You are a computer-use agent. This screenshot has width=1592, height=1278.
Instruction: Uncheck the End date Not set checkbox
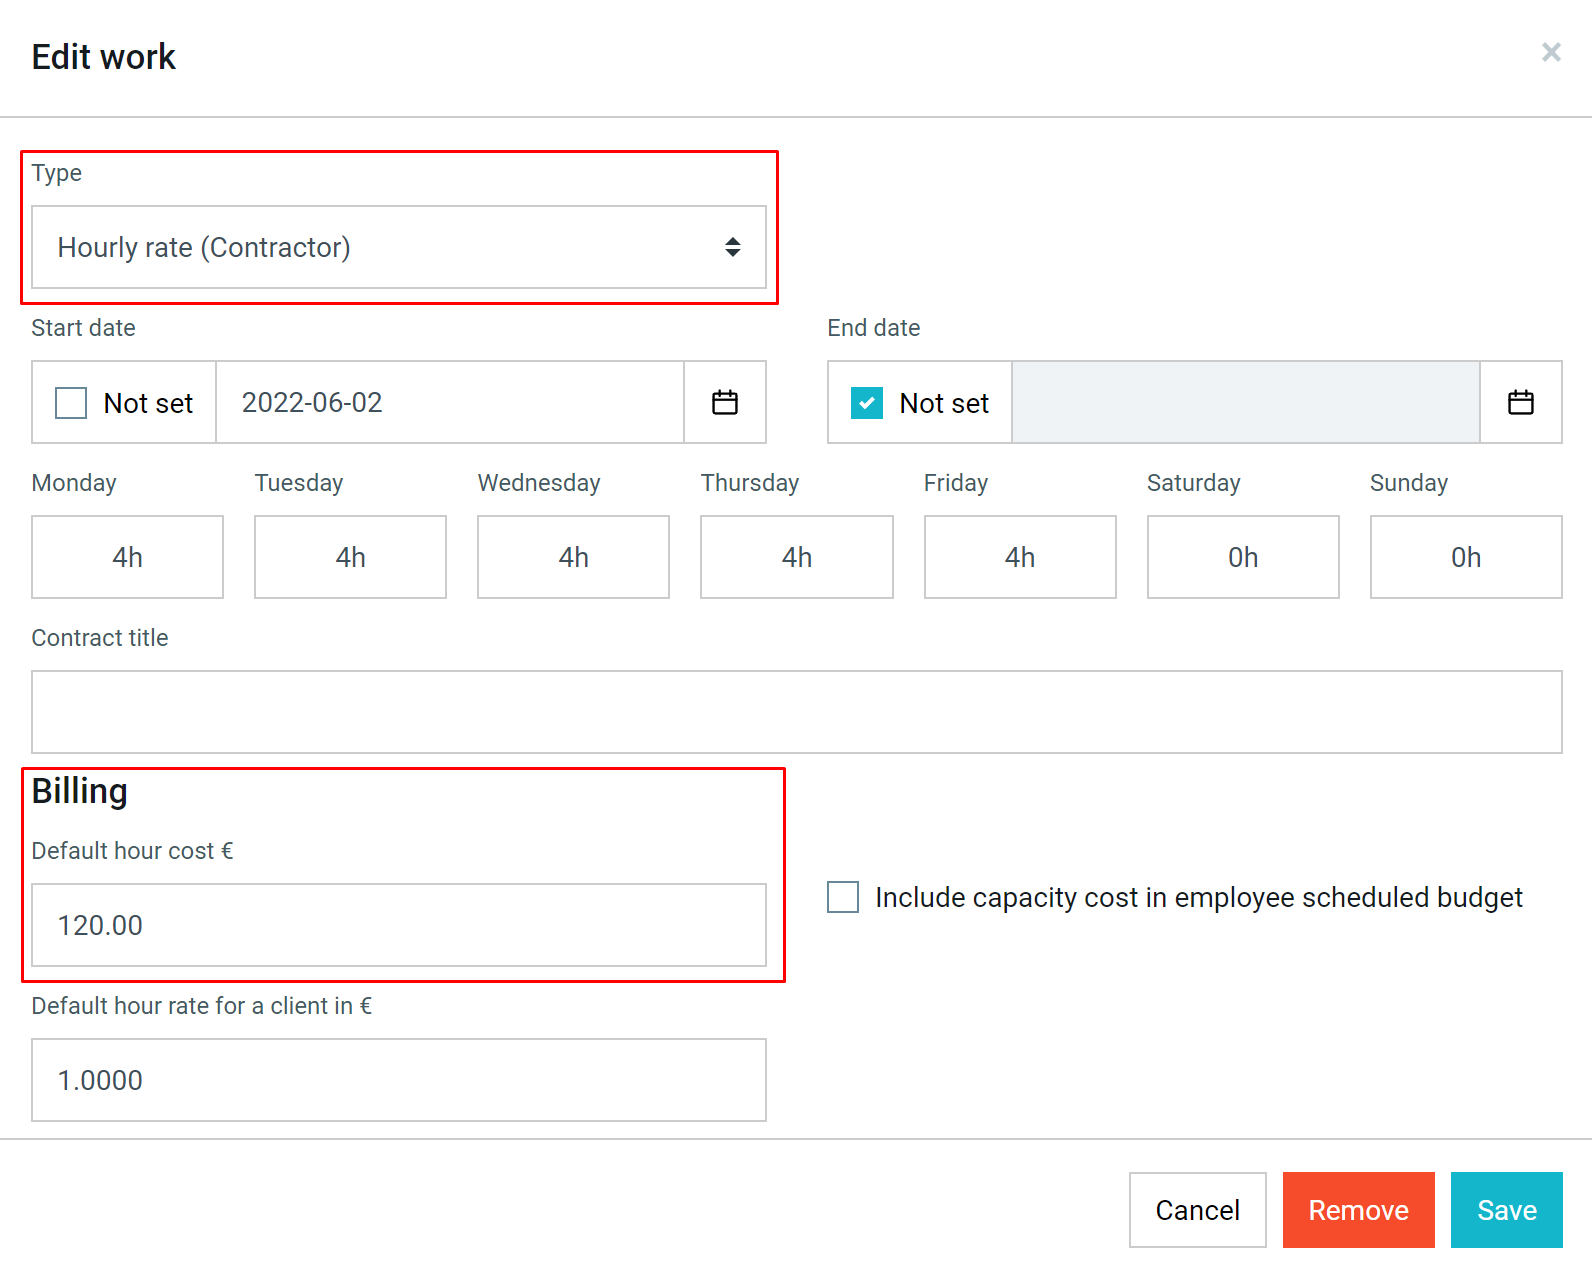tap(867, 403)
